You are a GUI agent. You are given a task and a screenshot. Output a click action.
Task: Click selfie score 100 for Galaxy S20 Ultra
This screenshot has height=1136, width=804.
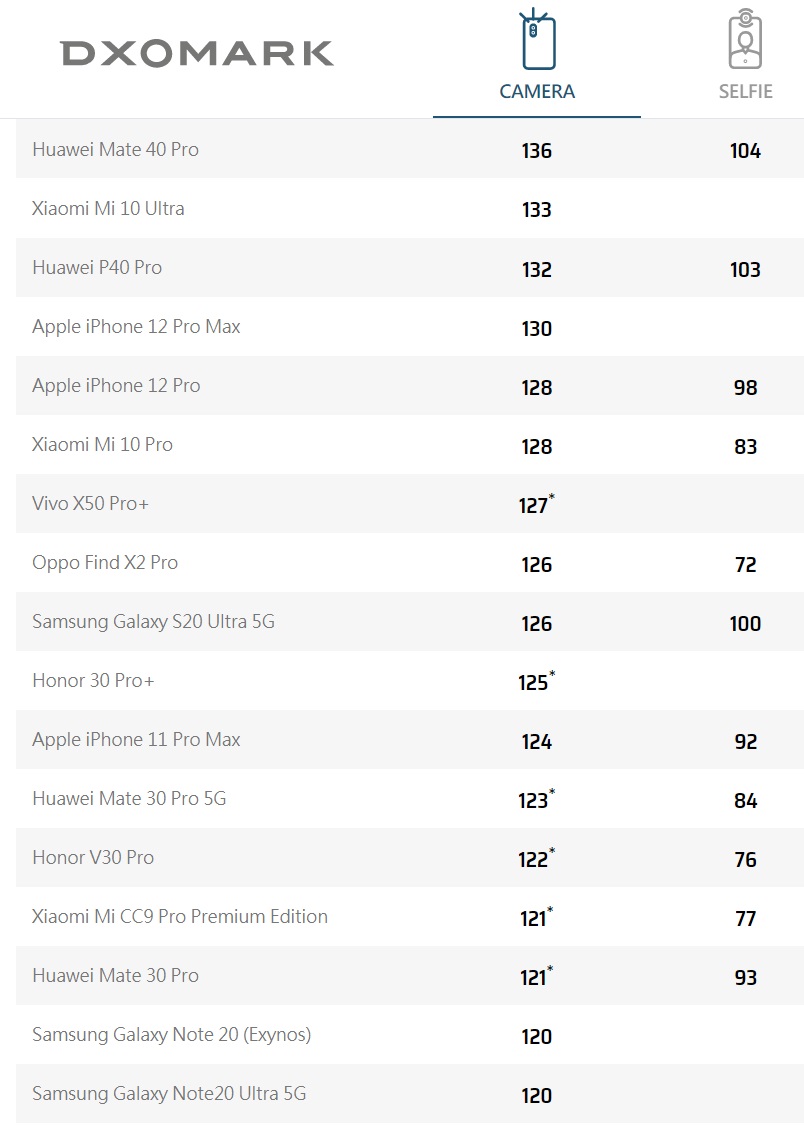tap(745, 624)
